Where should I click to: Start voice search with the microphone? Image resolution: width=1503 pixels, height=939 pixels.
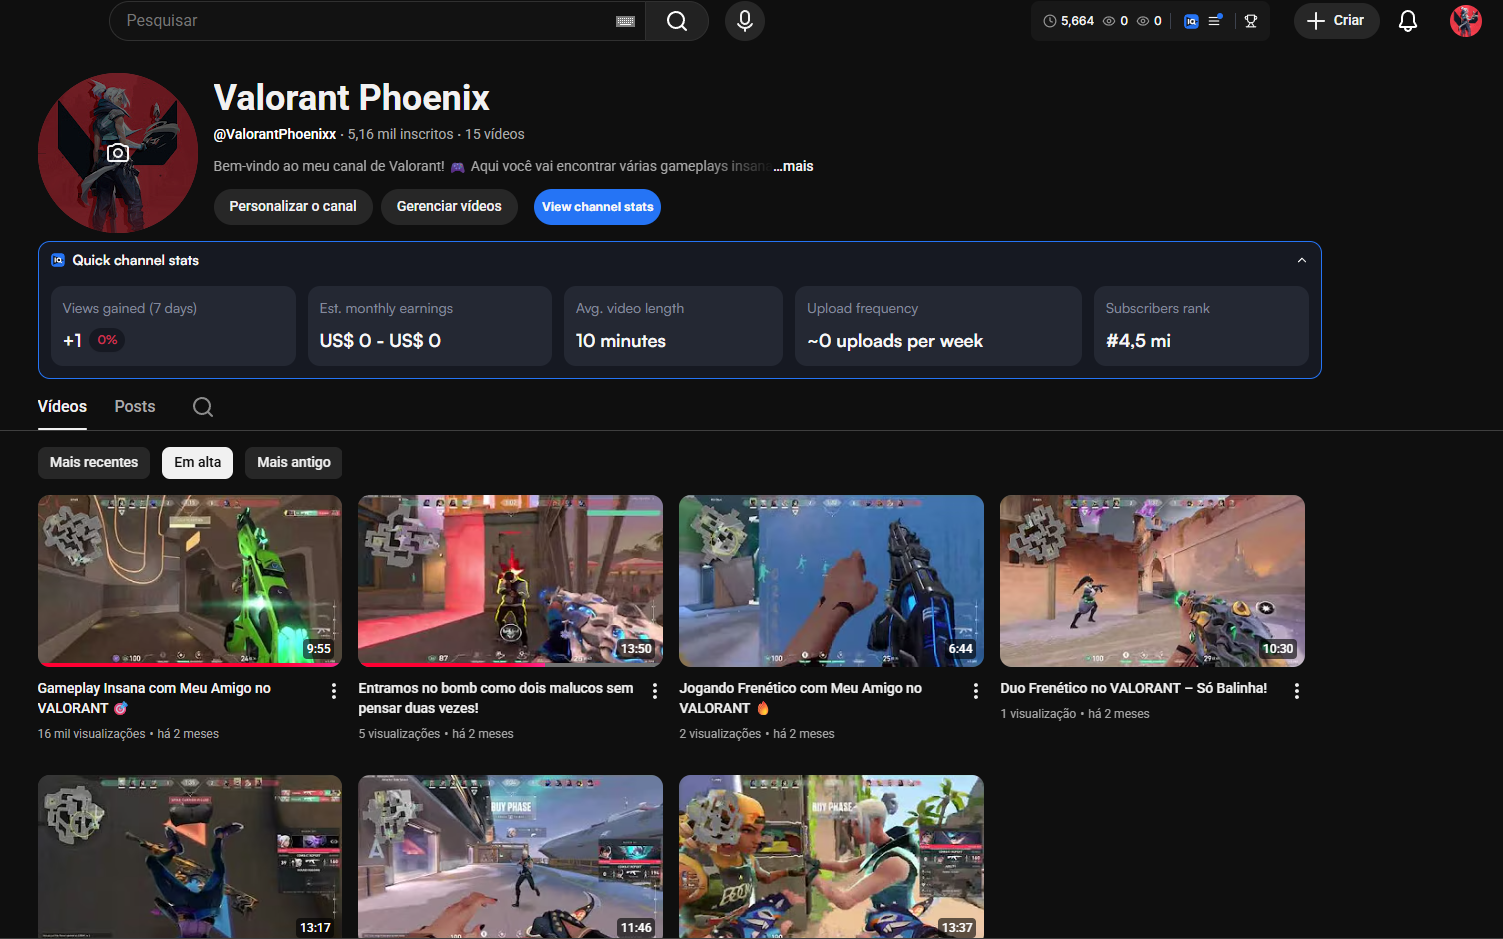(x=745, y=21)
